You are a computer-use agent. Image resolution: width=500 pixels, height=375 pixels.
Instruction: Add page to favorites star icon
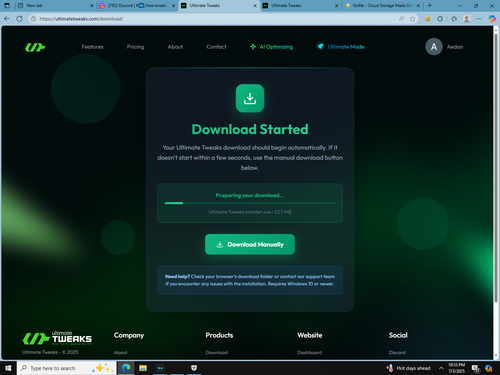[413, 19]
